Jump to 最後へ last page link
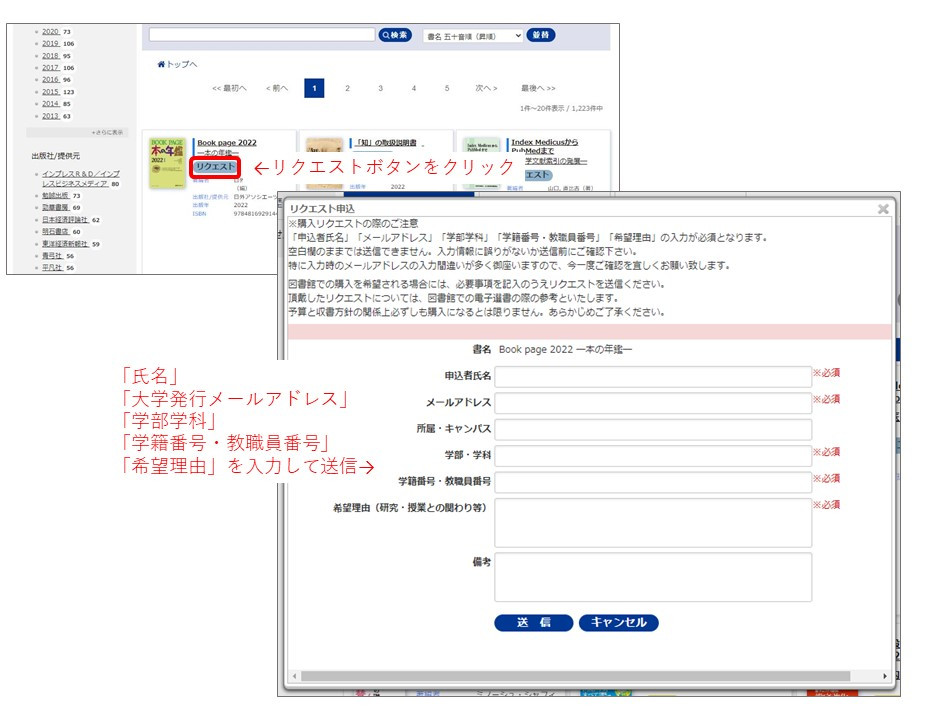Image resolution: width=937 pixels, height=720 pixels. 538,88
